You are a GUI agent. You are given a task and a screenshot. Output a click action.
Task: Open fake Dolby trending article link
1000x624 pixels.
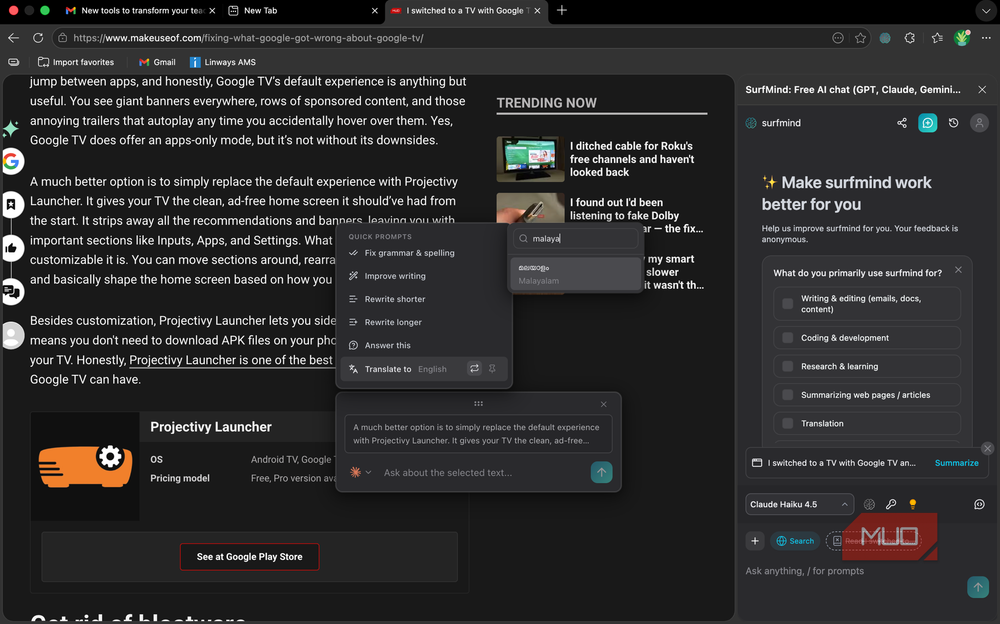pyautogui.click(x=625, y=209)
